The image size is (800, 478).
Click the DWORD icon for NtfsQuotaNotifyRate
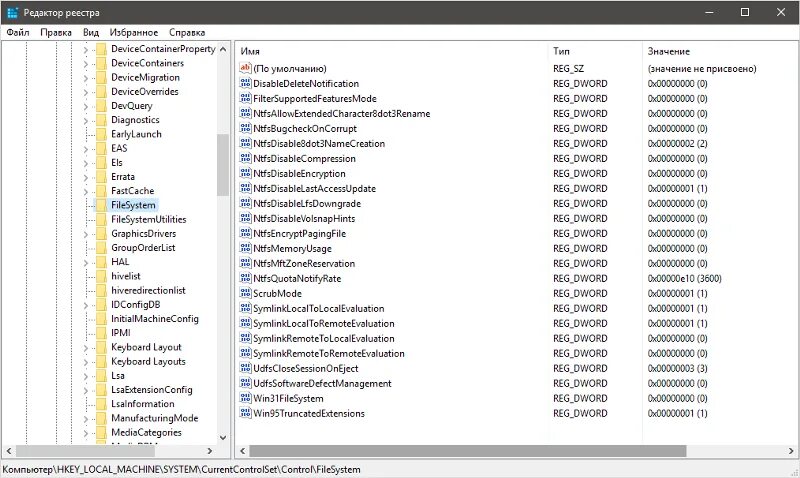(x=245, y=278)
